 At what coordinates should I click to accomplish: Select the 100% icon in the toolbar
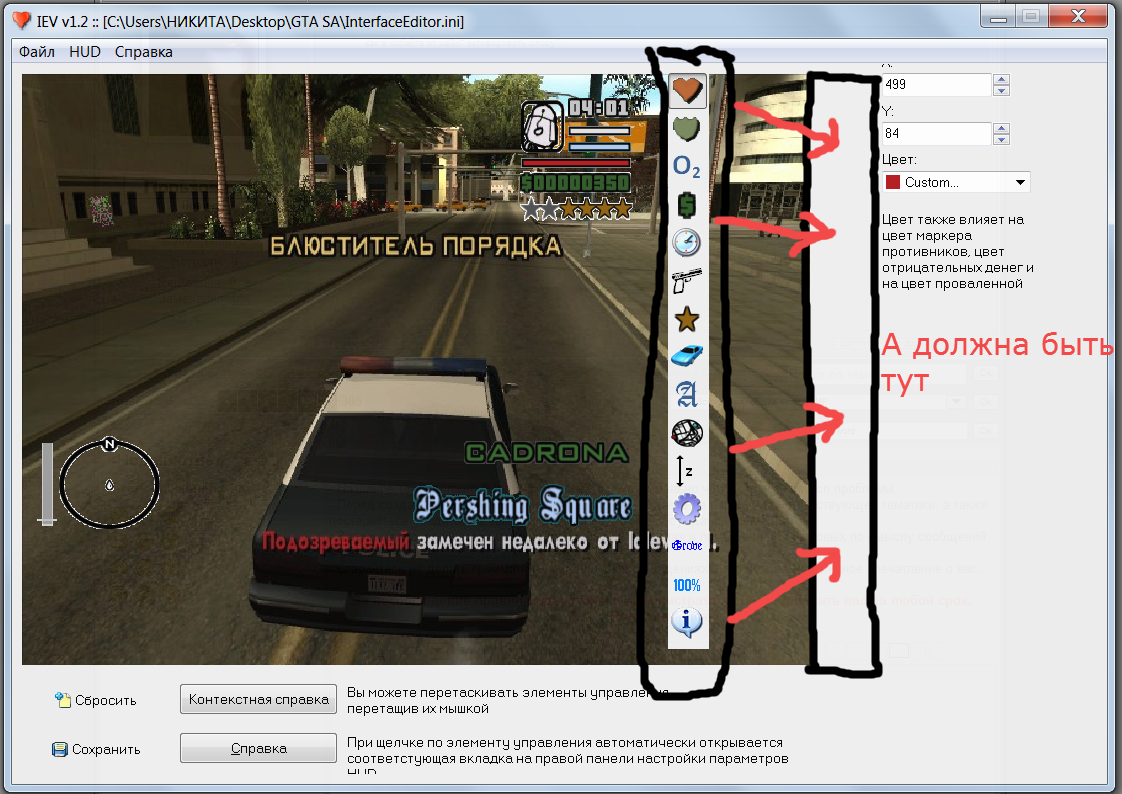687,585
